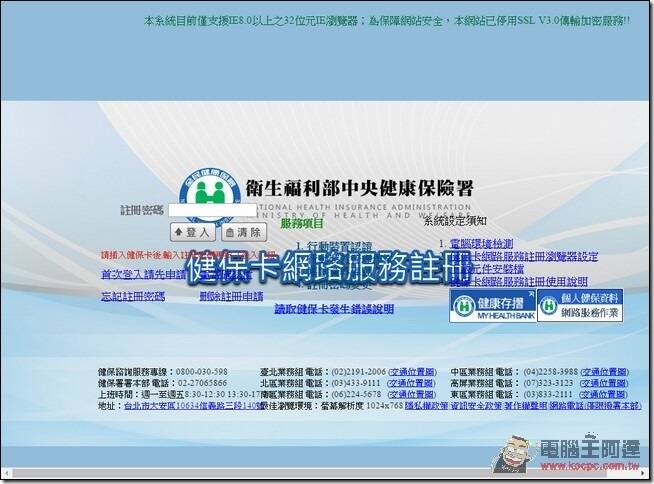Open 中區業務組 交通位置圖 link

(x=605, y=372)
